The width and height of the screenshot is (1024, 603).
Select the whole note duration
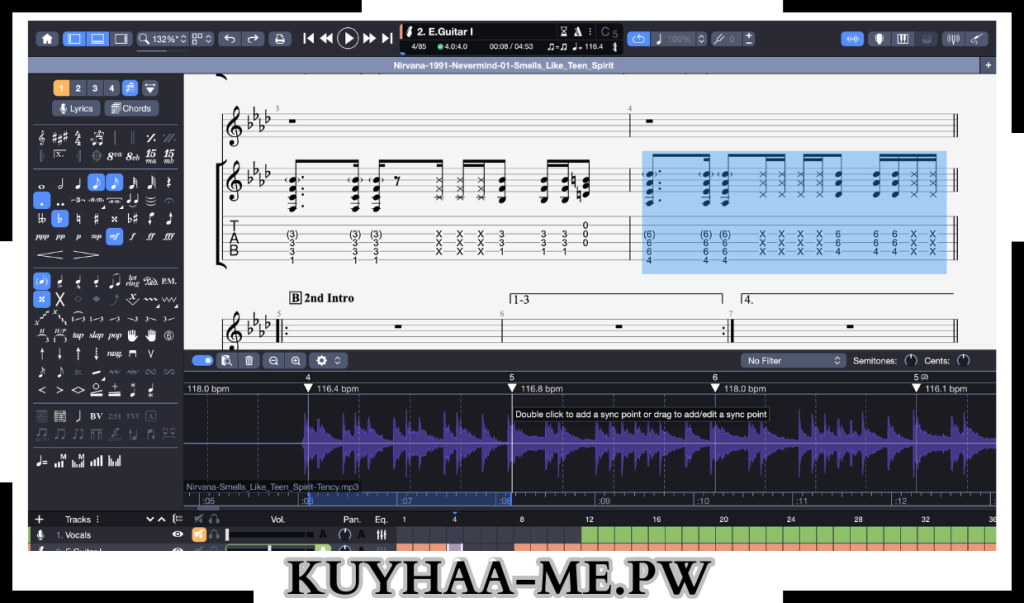42,186
